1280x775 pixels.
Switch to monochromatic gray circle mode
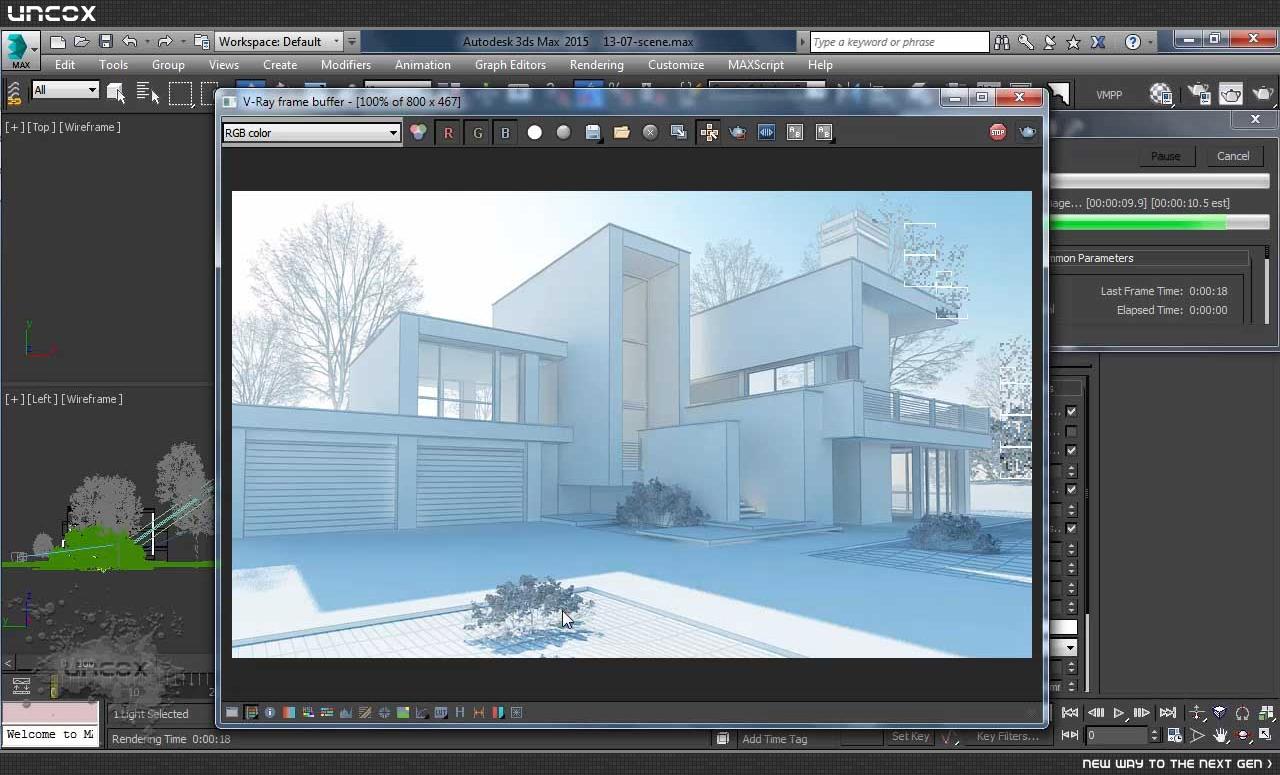click(x=564, y=132)
